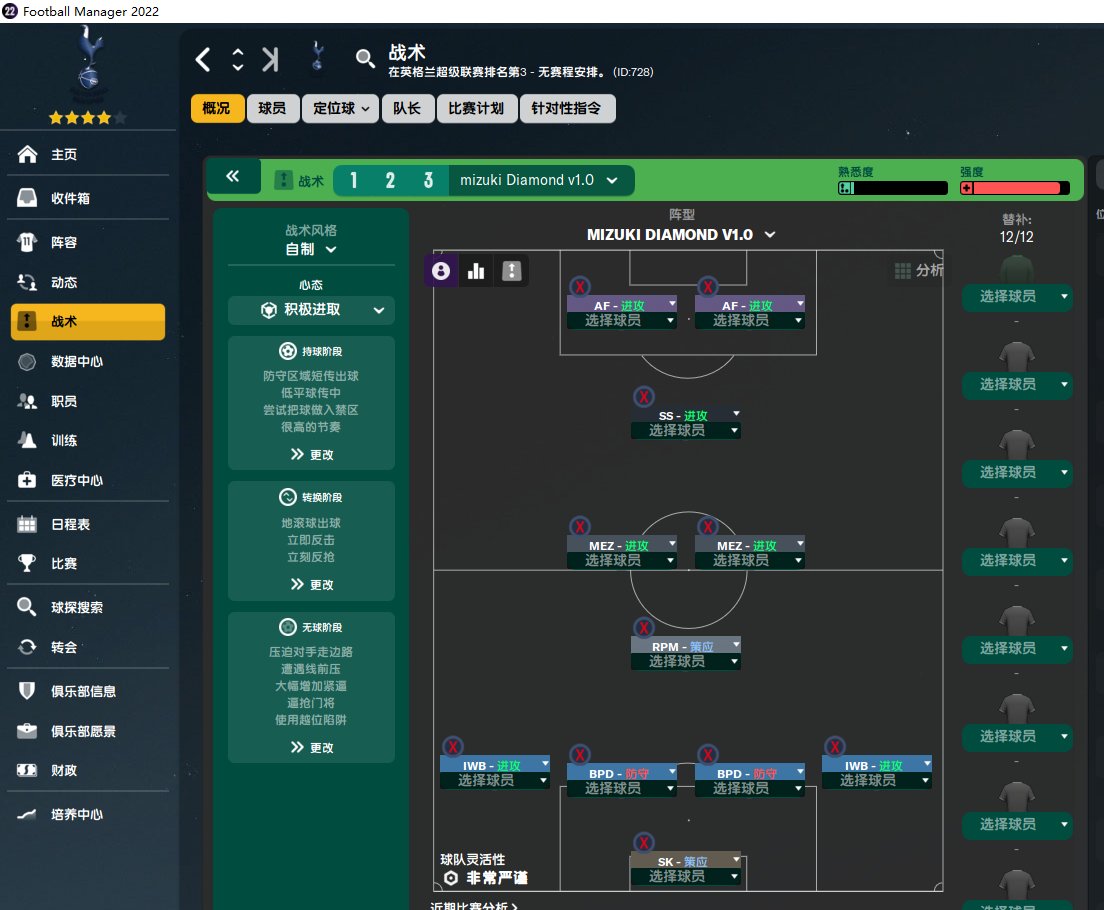Open 日程表 schedule in sidebar

tap(88, 524)
